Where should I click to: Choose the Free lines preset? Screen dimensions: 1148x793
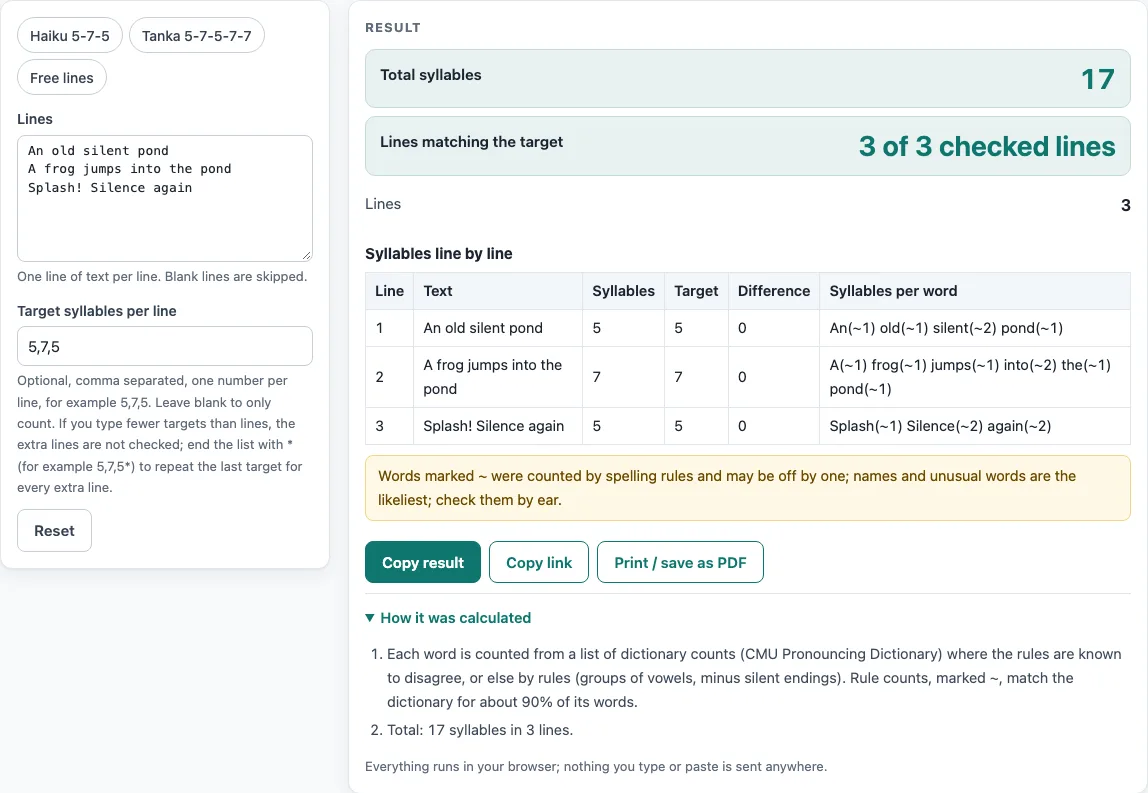(62, 78)
